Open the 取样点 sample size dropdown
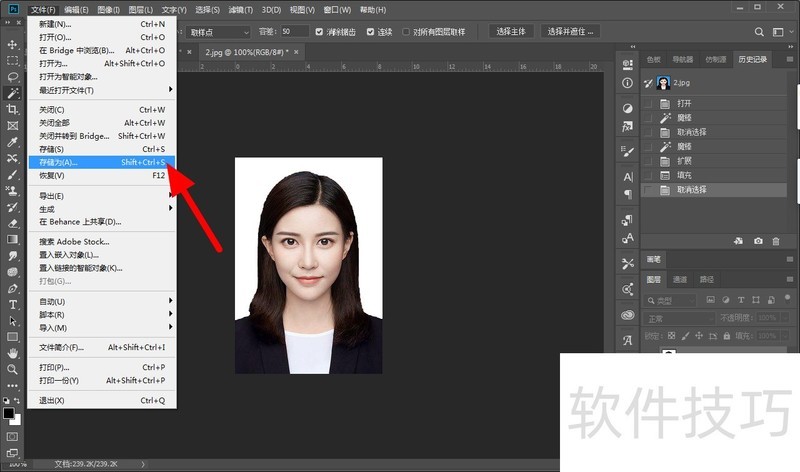Screen dimensions: 800x472 coord(218,31)
